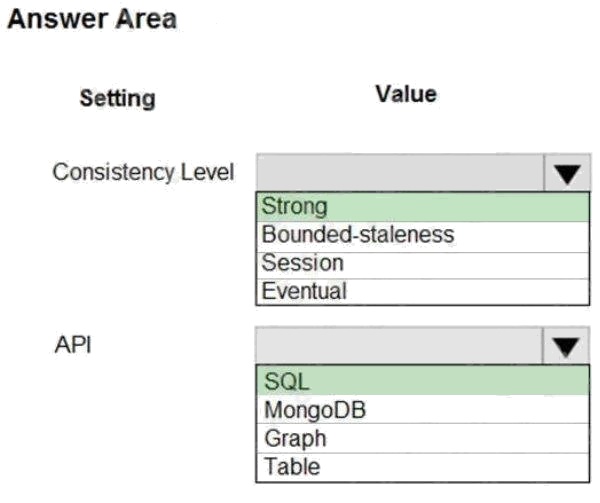Open the API combo box field

[400, 347]
